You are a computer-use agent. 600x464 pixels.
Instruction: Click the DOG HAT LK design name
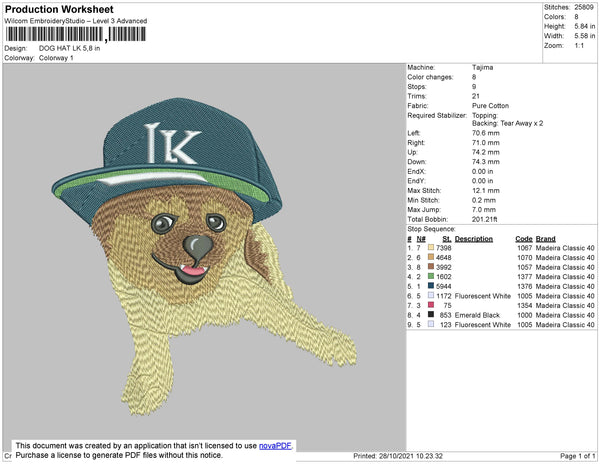click(x=71, y=47)
